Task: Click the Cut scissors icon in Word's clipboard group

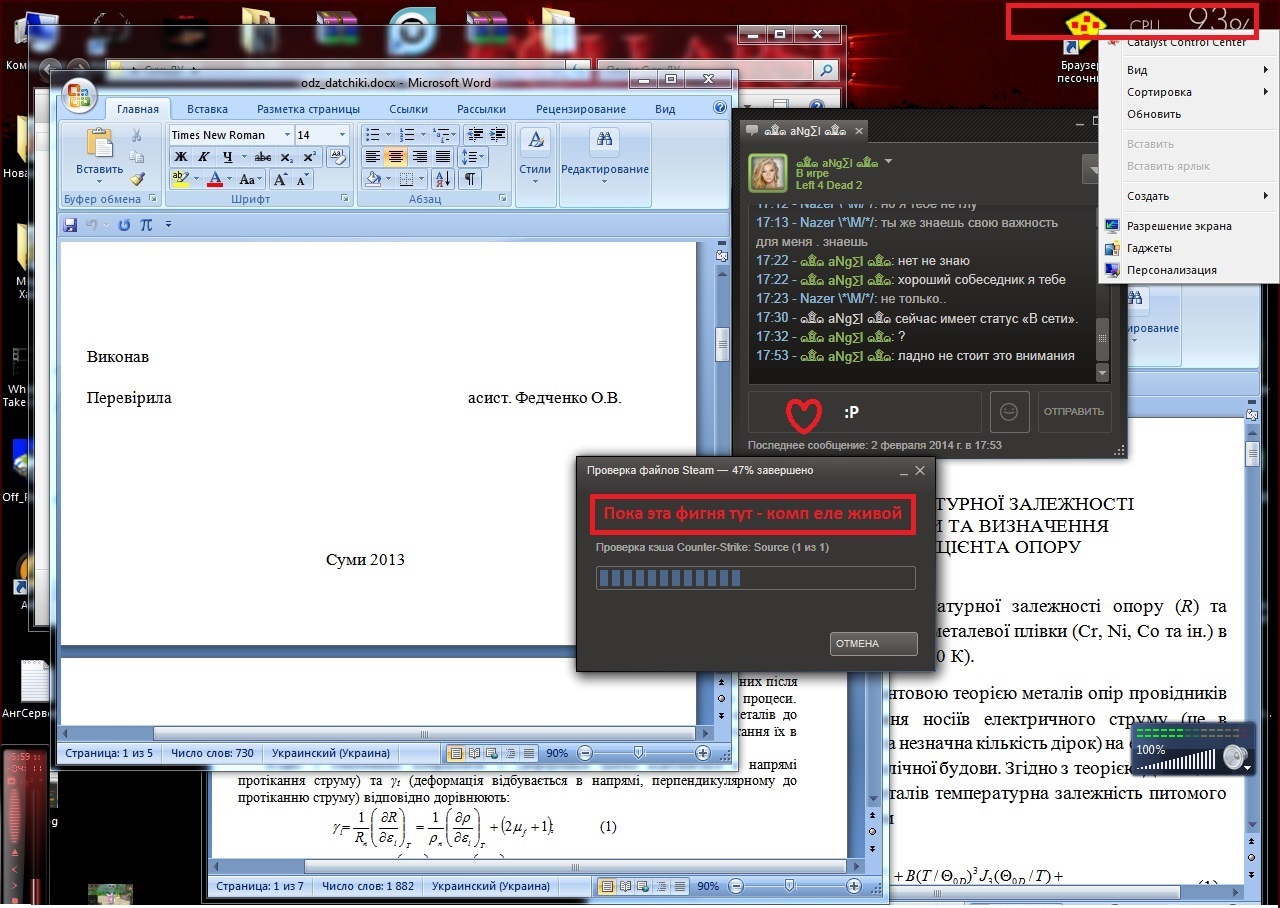Action: click(x=137, y=136)
